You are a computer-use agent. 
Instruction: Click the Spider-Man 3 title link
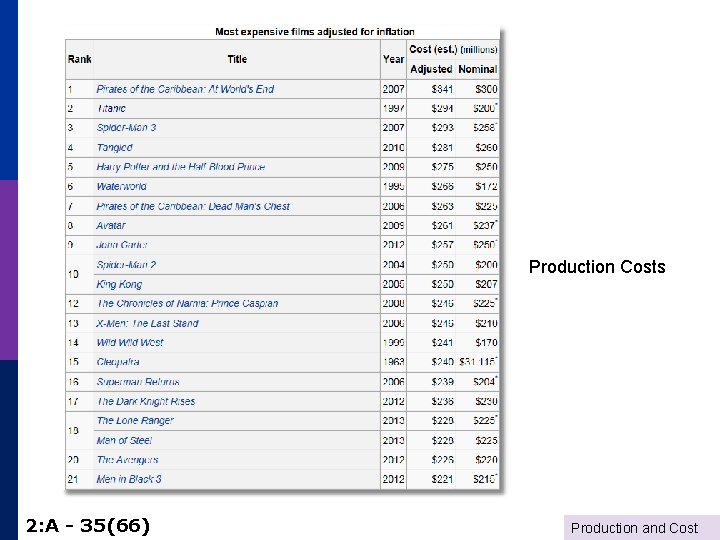(126, 128)
